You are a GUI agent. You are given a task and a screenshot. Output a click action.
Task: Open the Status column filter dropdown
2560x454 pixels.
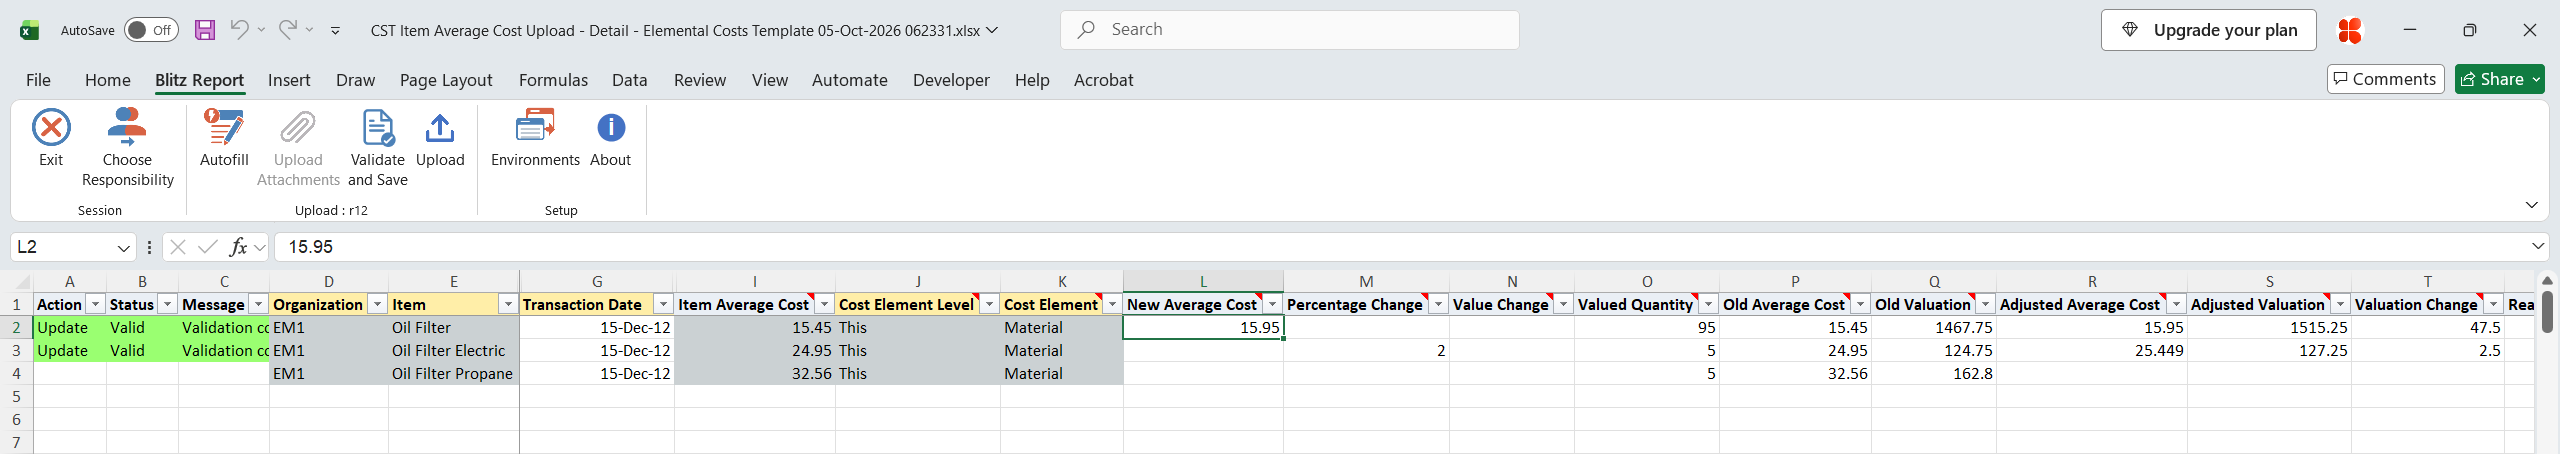tap(167, 304)
